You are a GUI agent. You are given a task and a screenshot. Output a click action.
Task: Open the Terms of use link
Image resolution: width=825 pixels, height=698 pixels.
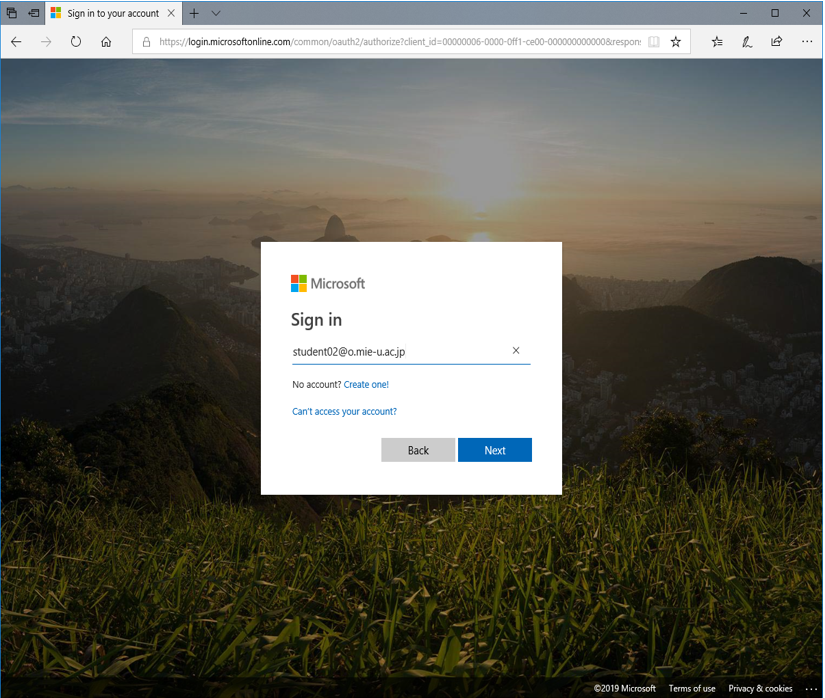click(x=692, y=689)
